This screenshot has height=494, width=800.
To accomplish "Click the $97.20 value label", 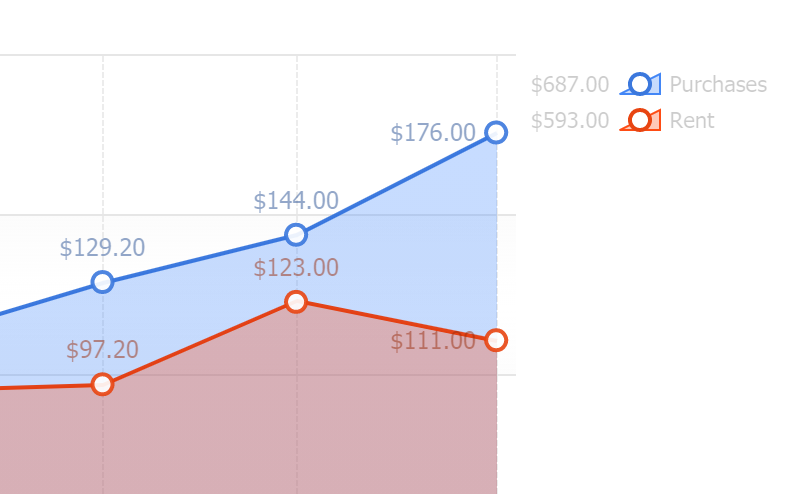I will click(102, 350).
